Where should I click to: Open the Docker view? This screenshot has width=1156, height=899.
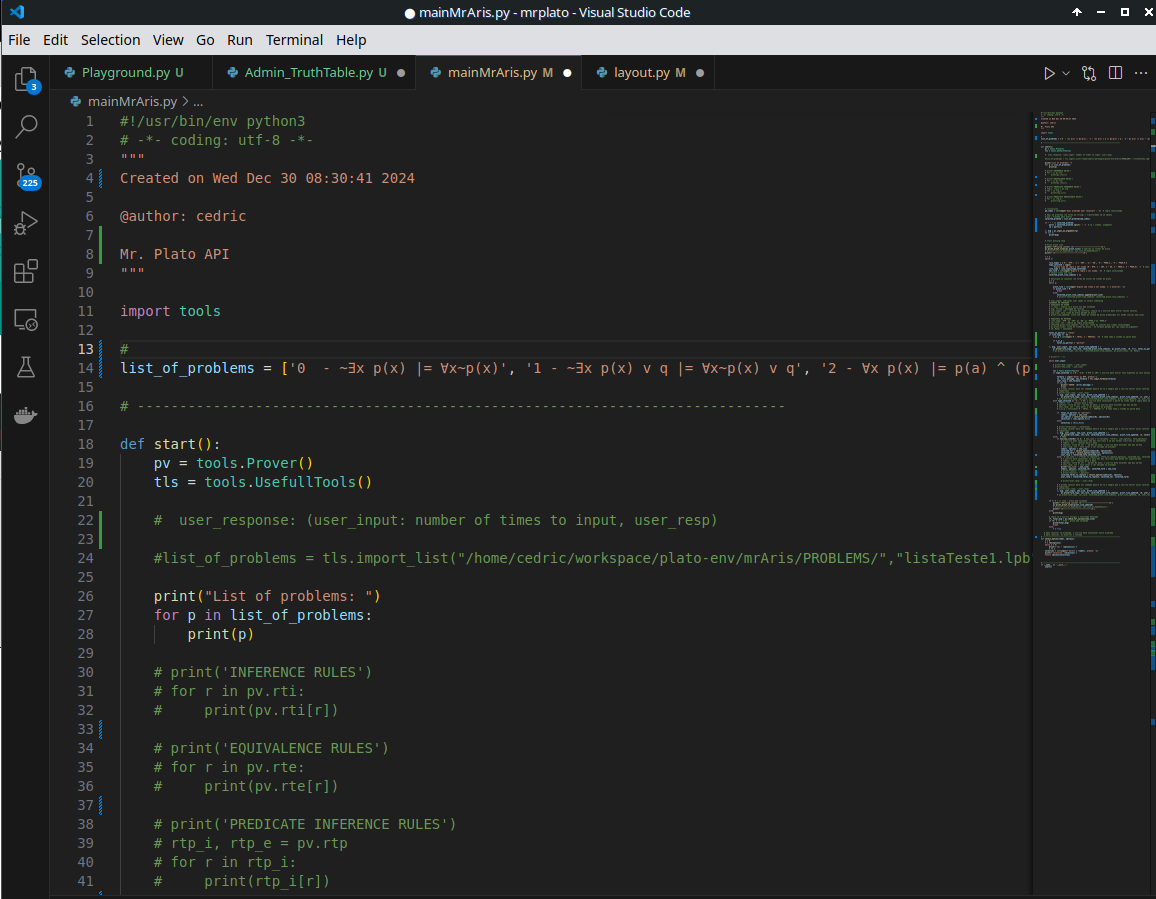coord(26,415)
